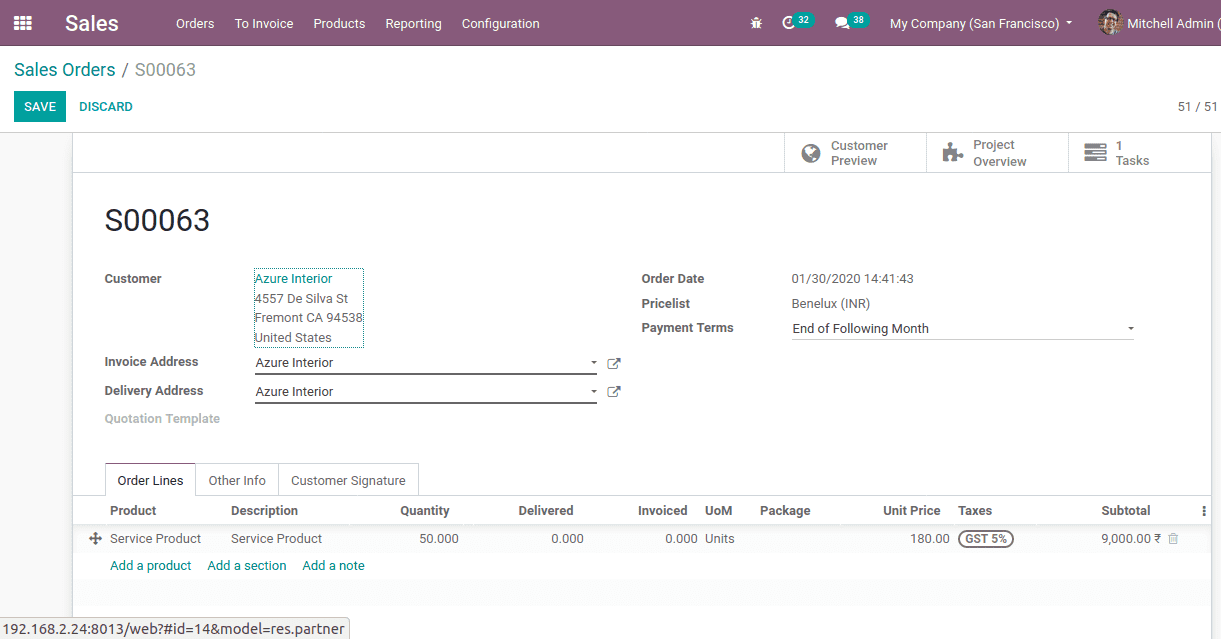The image size is (1221, 639).
Task: Delete the Service Product order line
Action: (x=1173, y=539)
